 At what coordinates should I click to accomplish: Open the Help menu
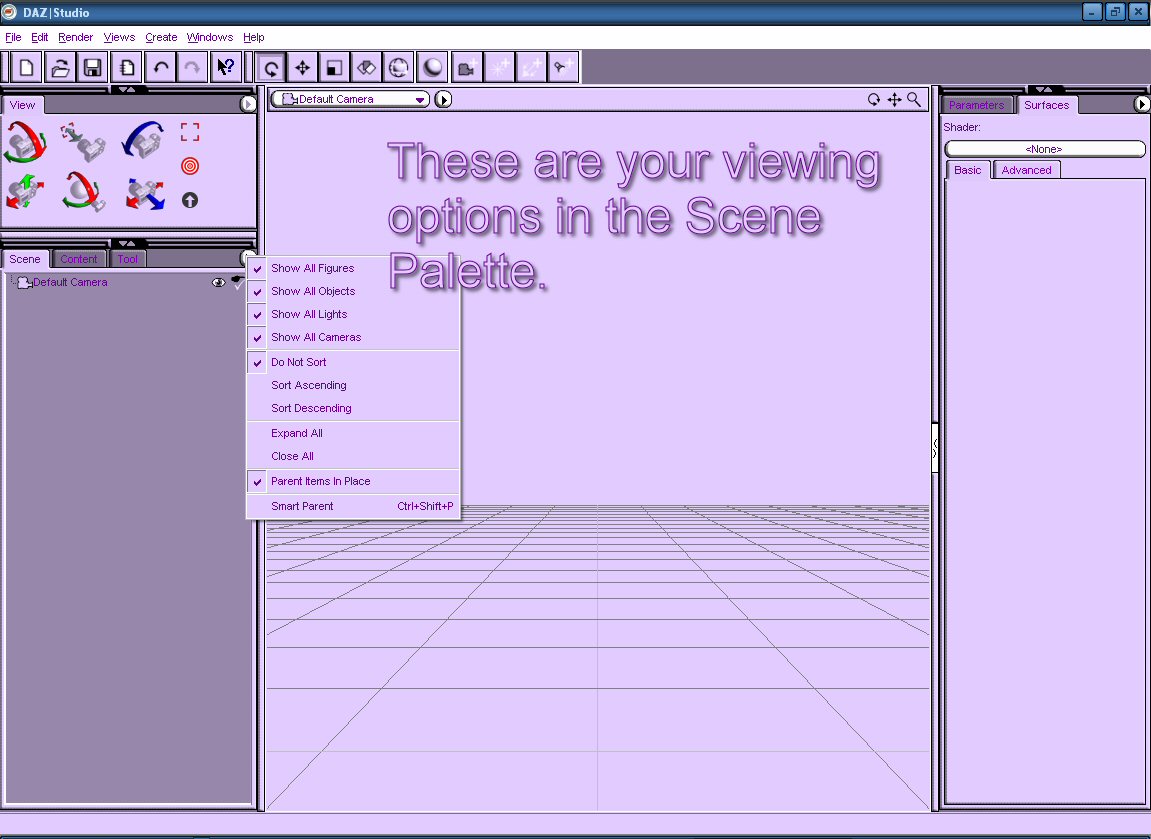253,37
